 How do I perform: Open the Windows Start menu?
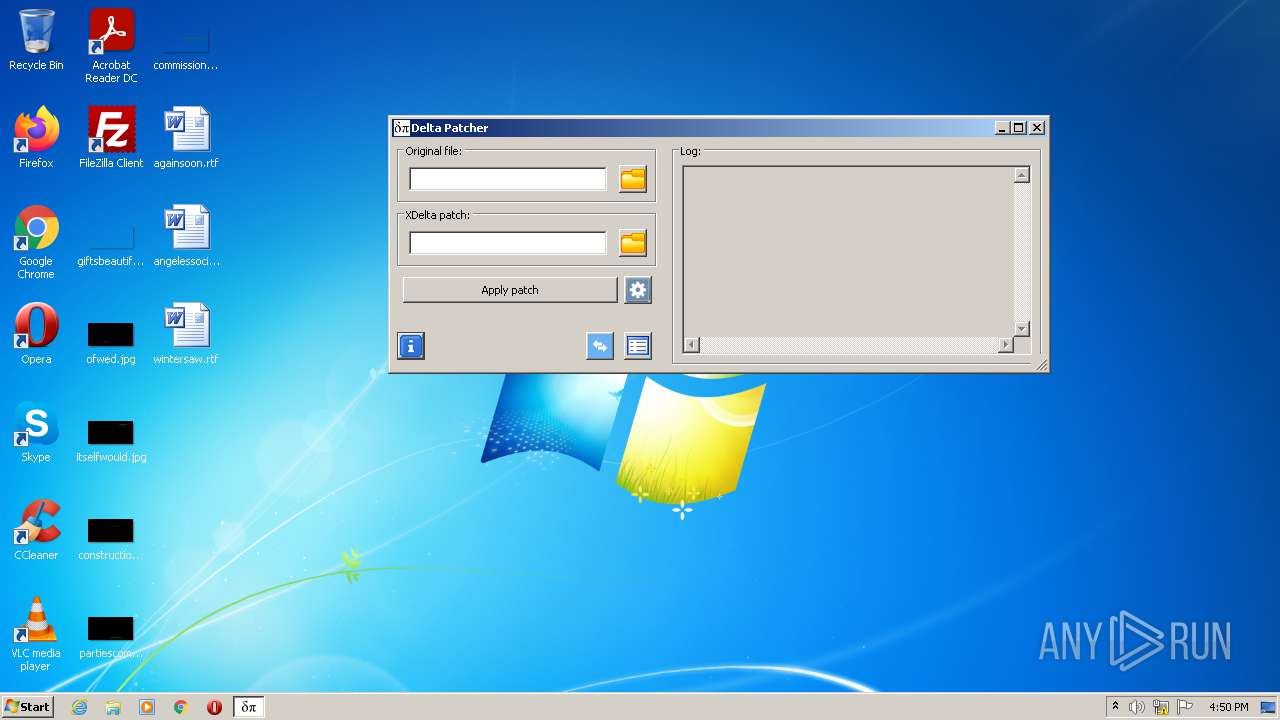point(28,706)
